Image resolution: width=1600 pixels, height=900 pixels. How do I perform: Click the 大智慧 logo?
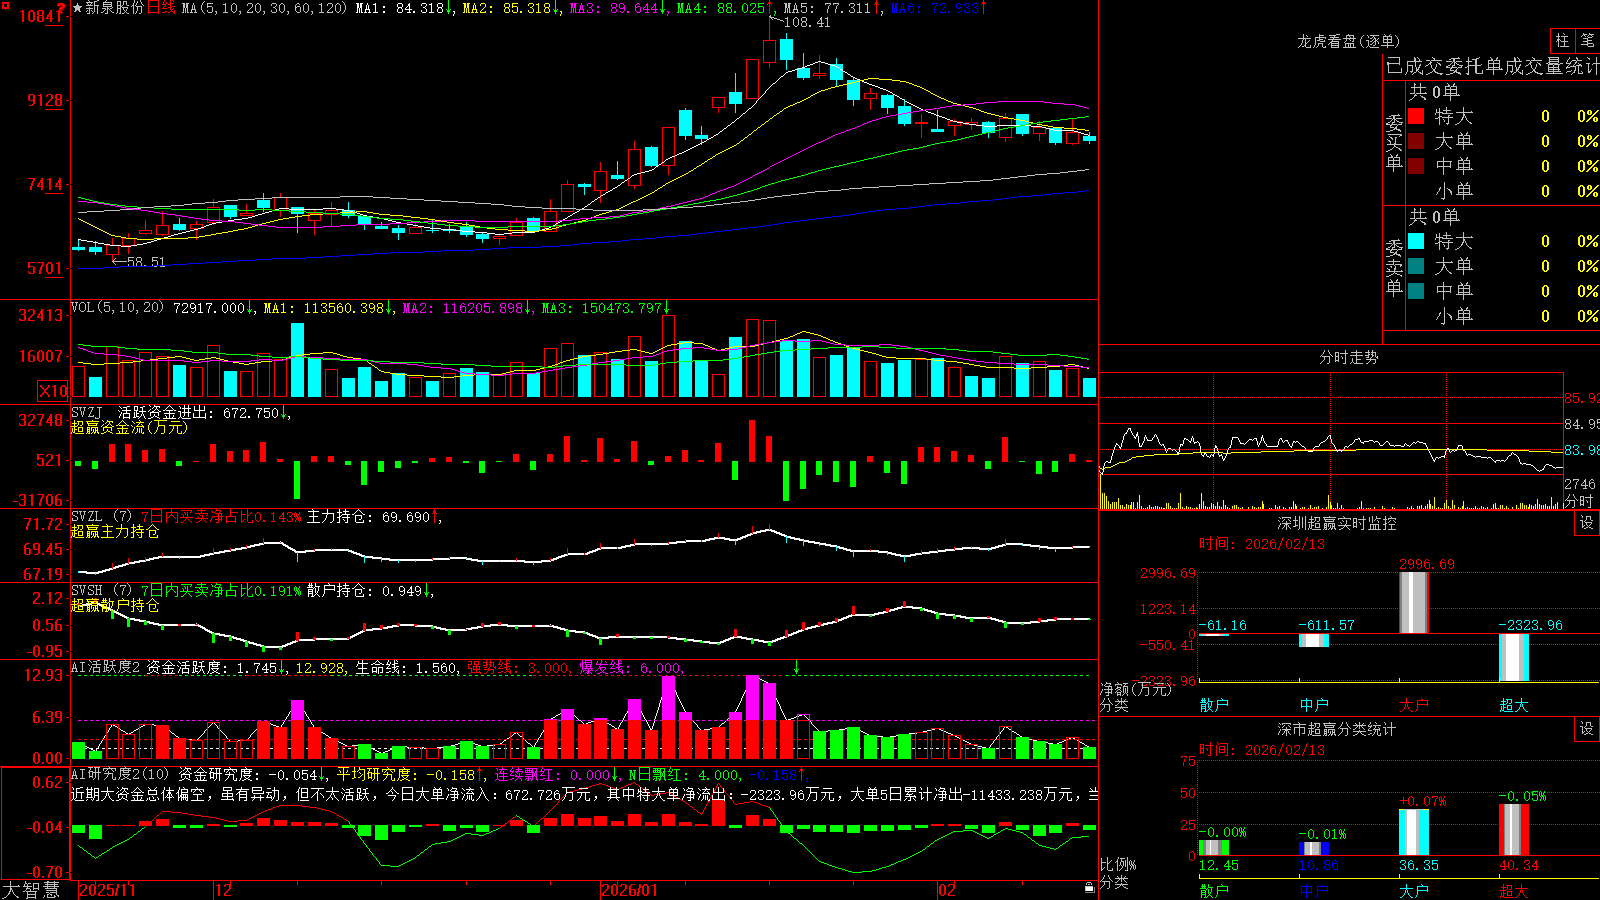coord(31,890)
